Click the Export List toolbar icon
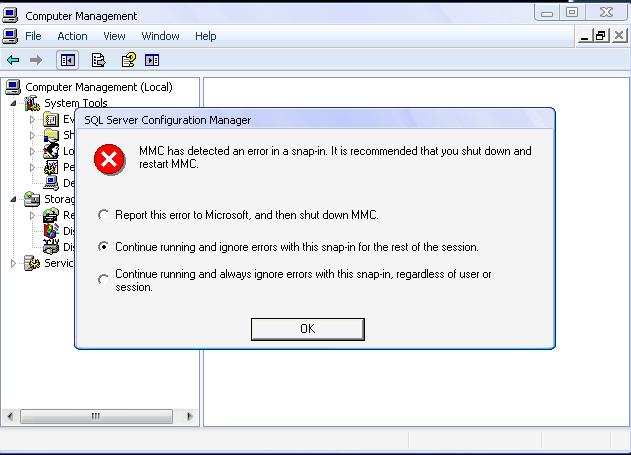The width and height of the screenshot is (631, 455). tap(99, 60)
